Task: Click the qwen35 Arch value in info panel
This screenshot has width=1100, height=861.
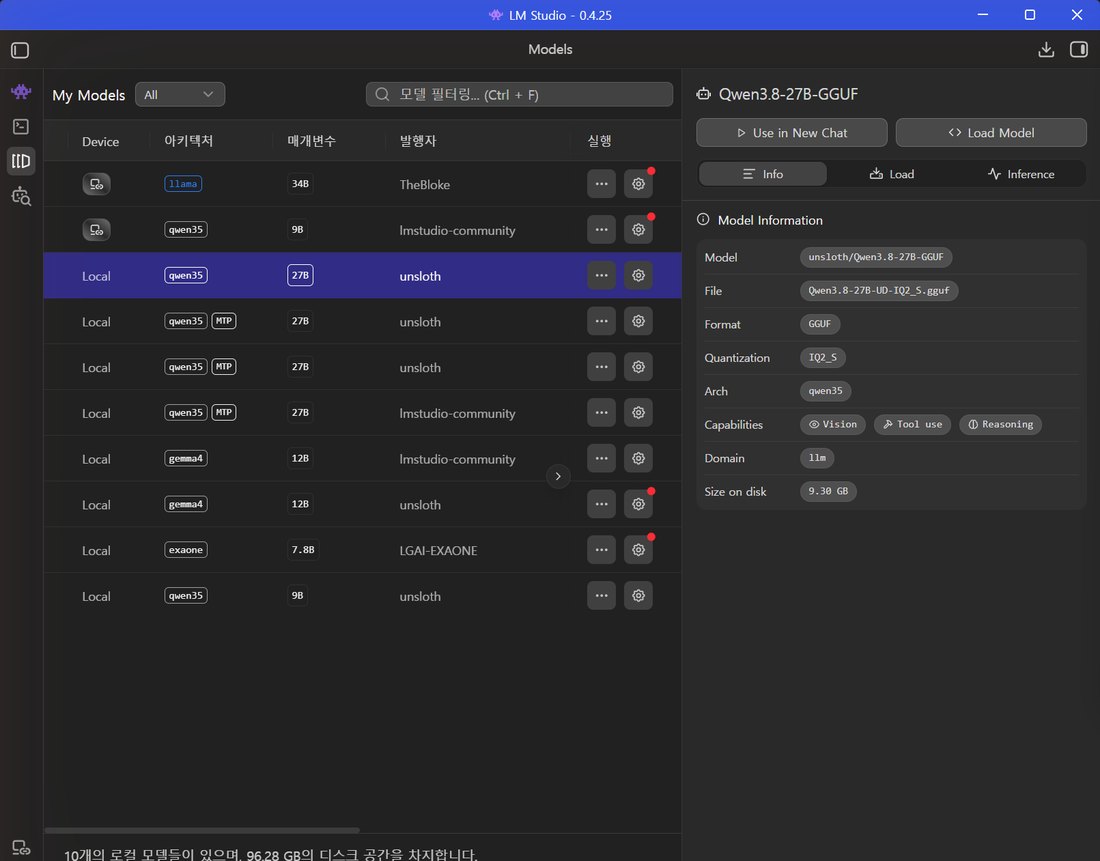Action: 825,392
